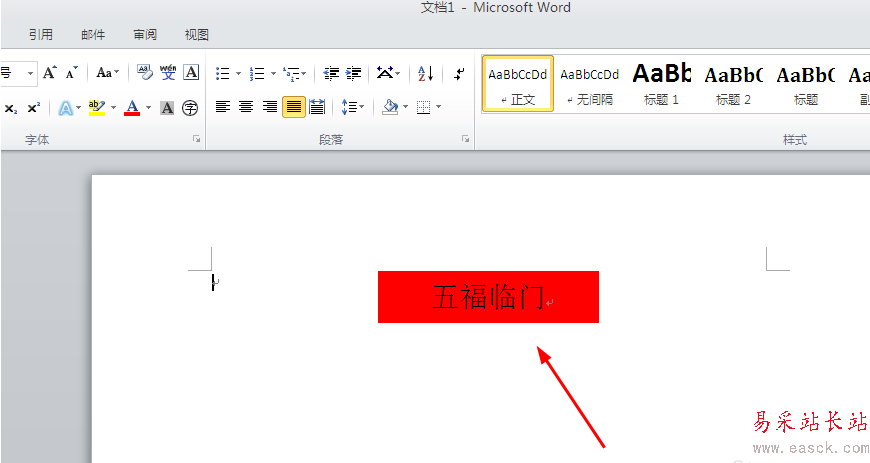Toggle subscript formatting
This screenshot has height=463, width=870.
coord(11,108)
